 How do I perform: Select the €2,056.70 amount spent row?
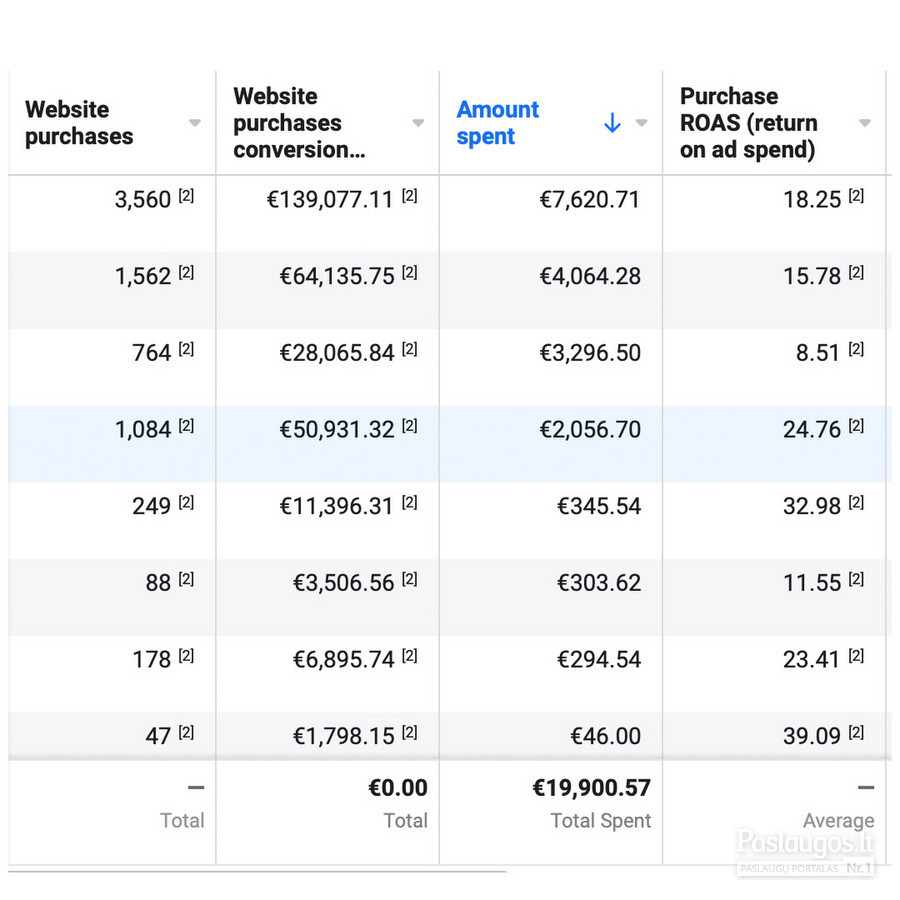click(450, 444)
